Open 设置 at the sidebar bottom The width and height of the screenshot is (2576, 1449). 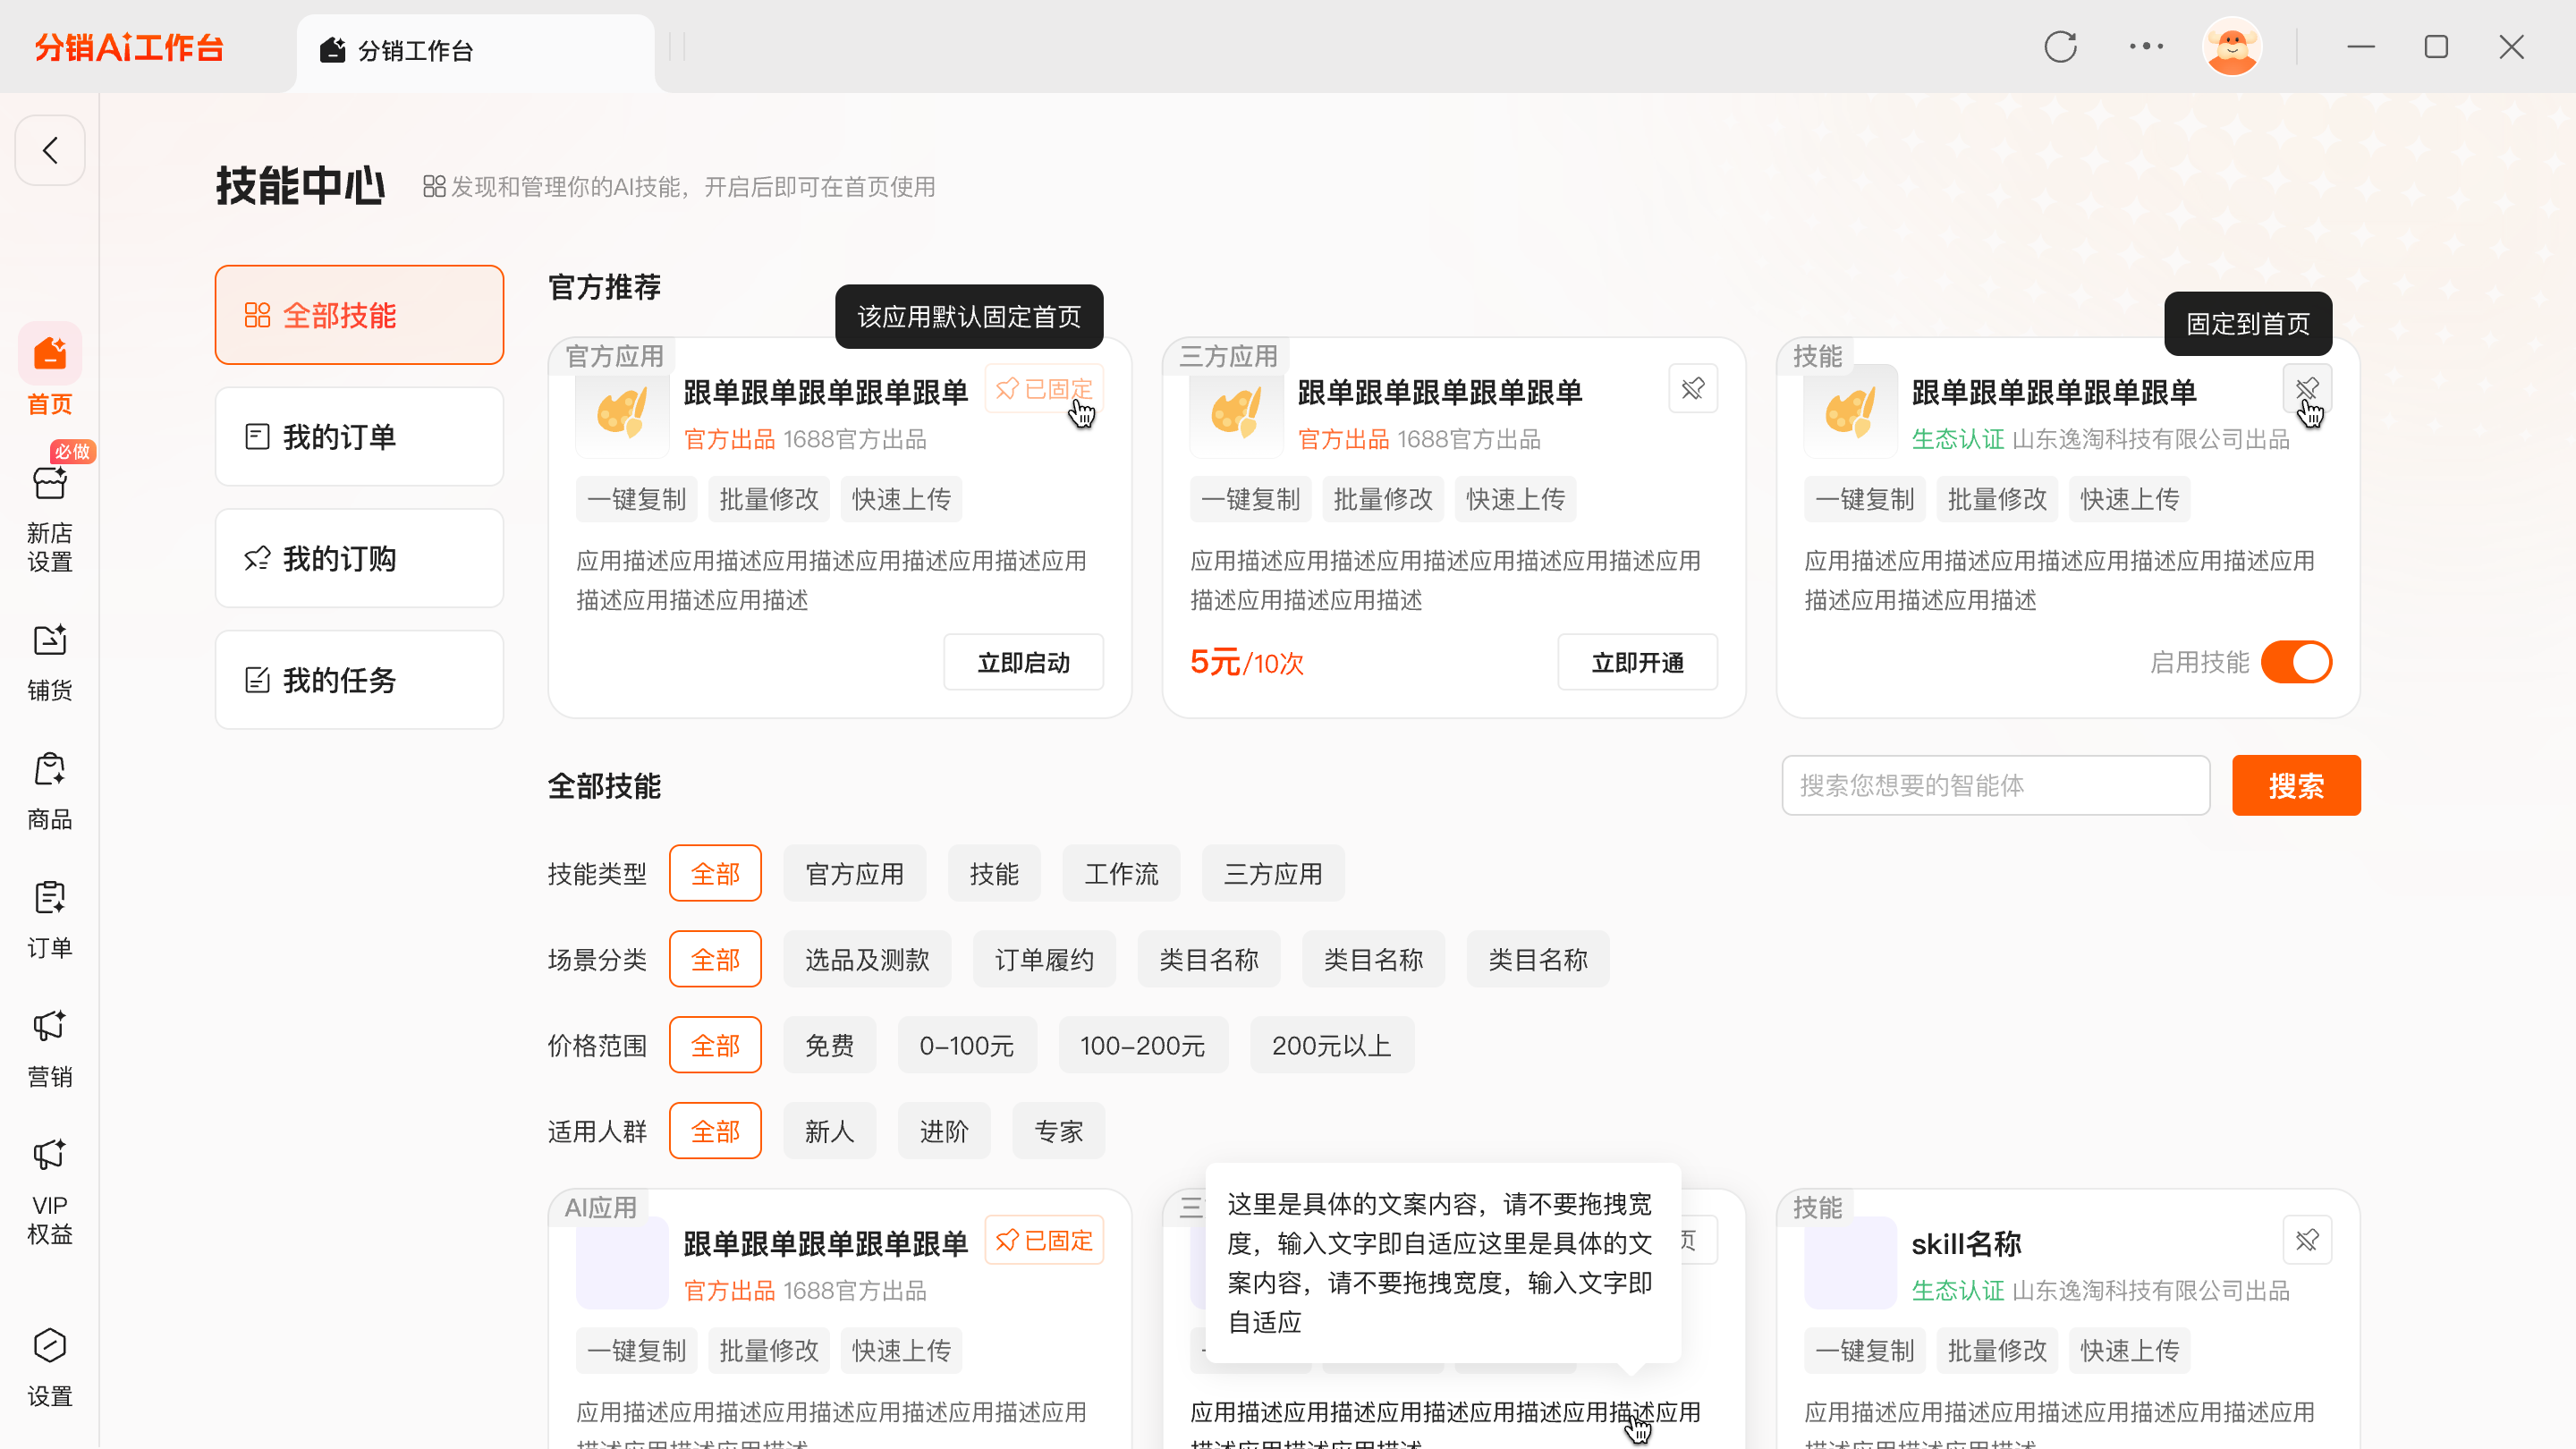[x=50, y=1368]
